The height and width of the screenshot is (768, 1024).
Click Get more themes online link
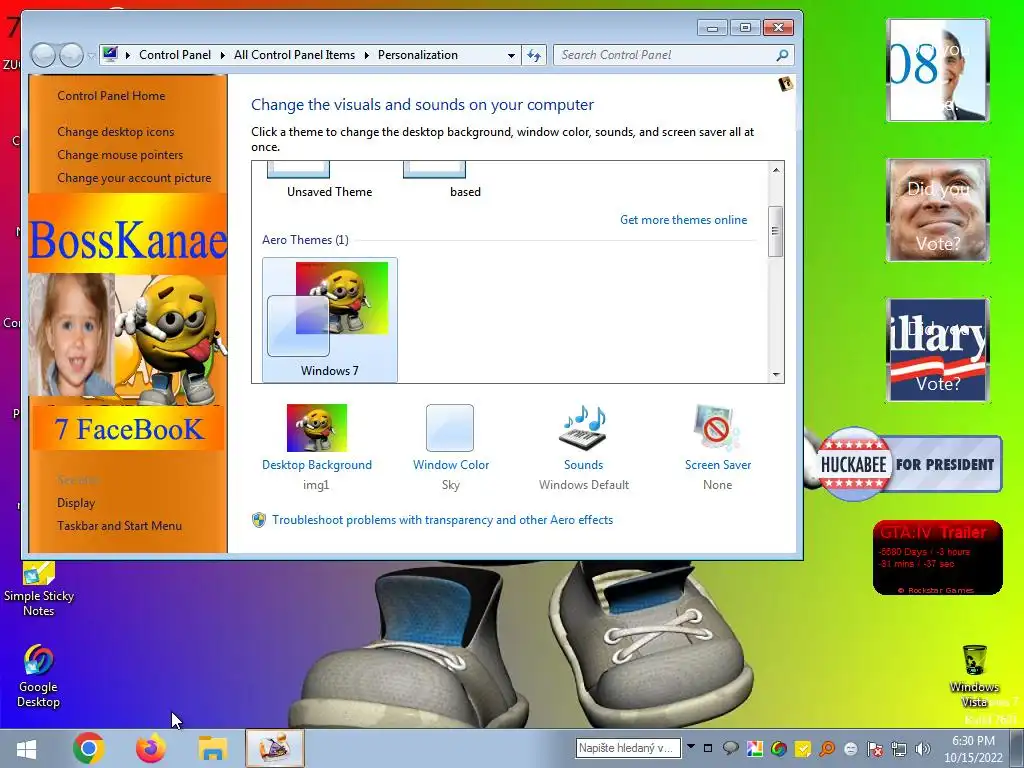pyautogui.click(x=684, y=219)
